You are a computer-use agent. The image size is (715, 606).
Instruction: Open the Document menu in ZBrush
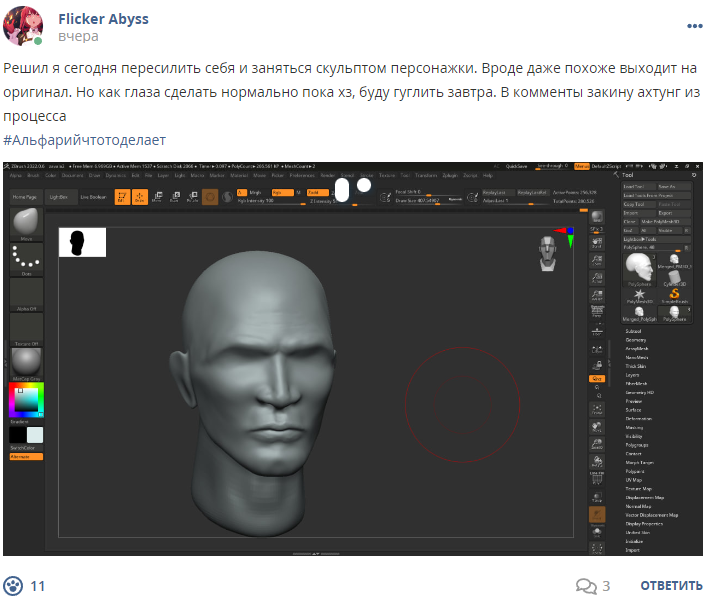tap(73, 176)
